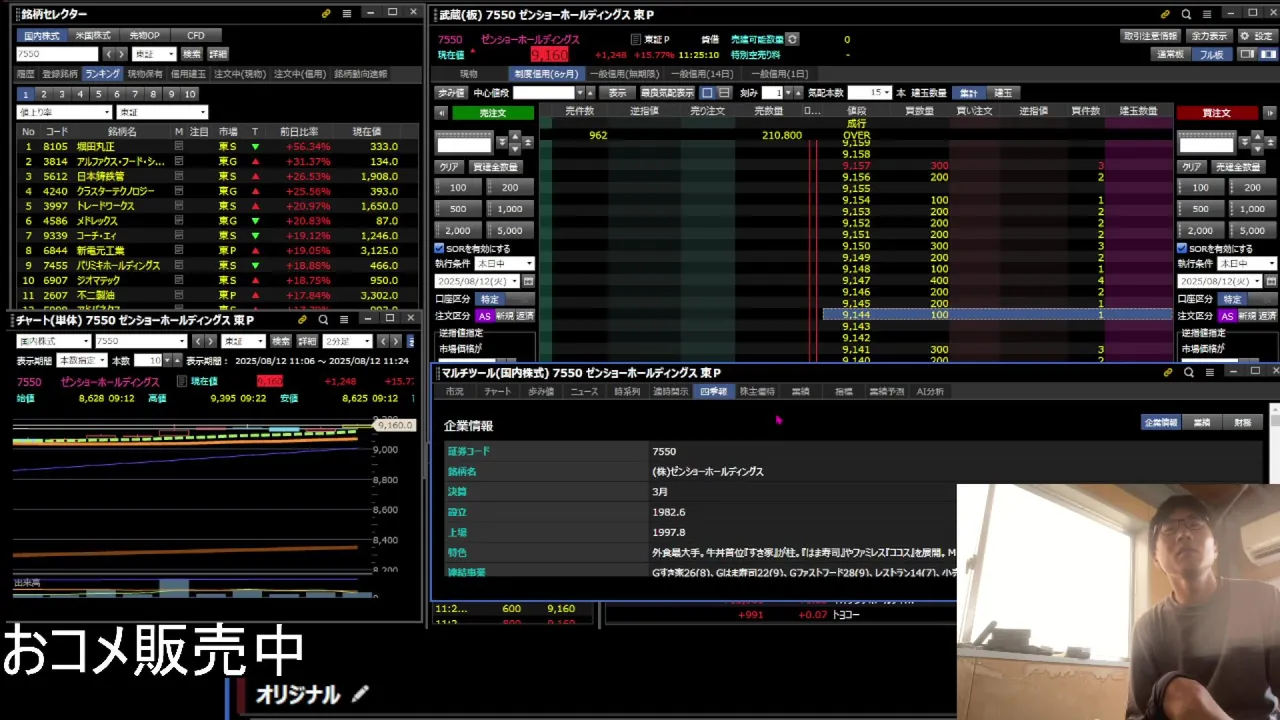Open 執行条件 本日中 dropdown in sell panel
1280x720 pixels.
click(504, 264)
